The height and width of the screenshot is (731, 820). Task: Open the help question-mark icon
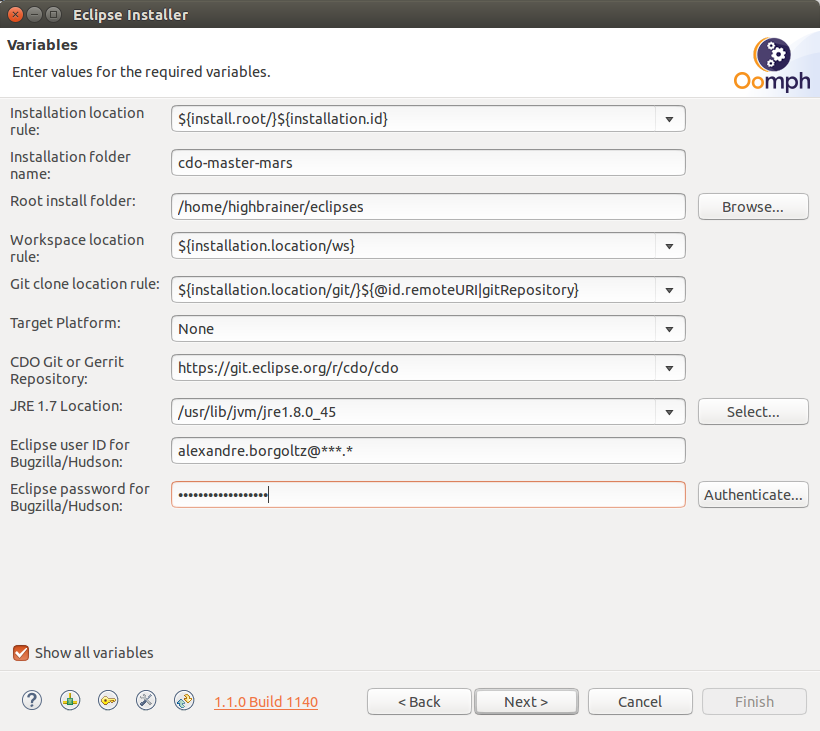click(32, 701)
